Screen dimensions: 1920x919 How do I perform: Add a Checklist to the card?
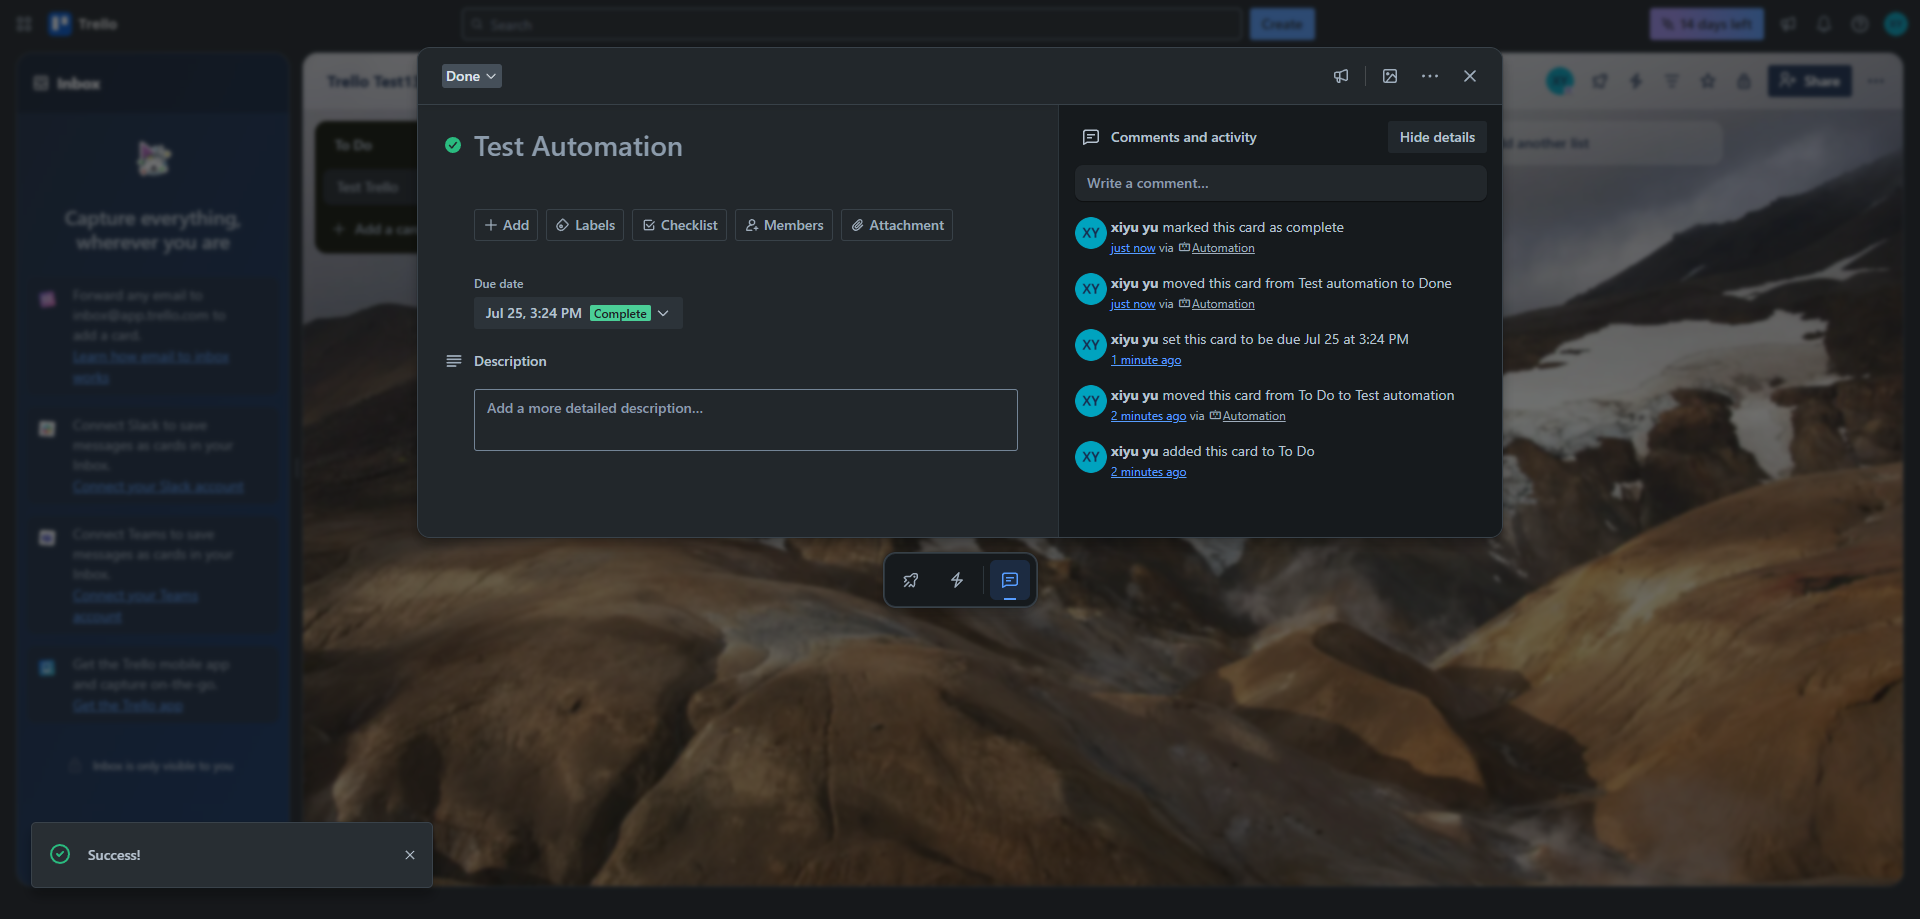[679, 225]
